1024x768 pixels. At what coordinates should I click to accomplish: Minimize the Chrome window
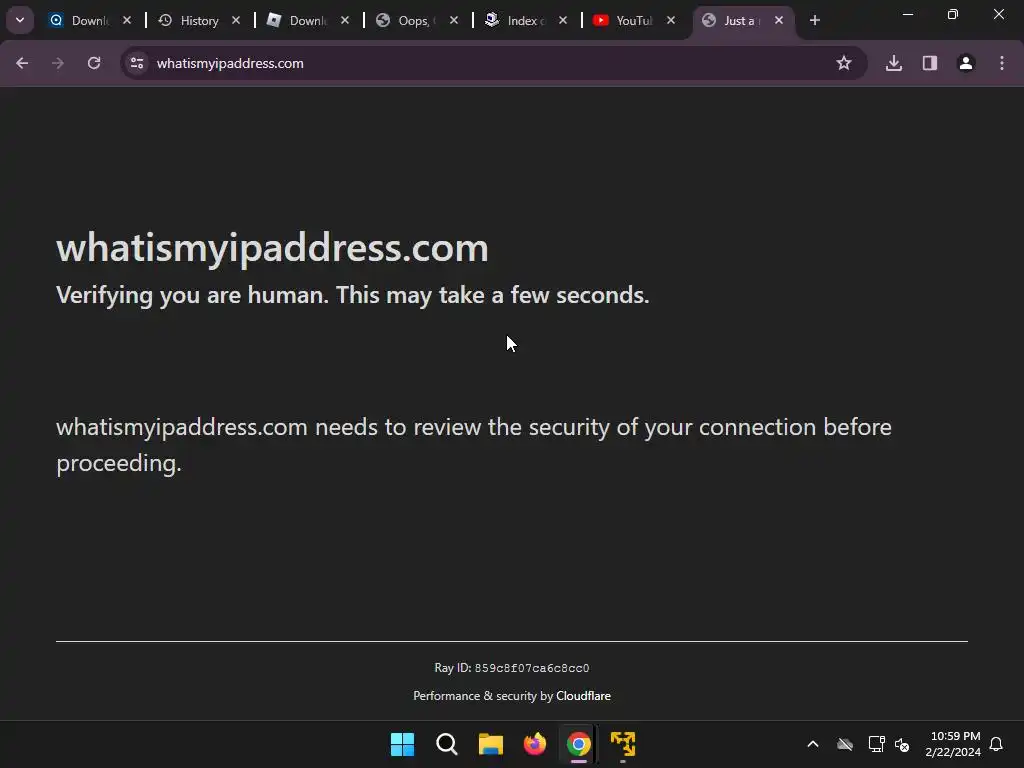click(908, 14)
